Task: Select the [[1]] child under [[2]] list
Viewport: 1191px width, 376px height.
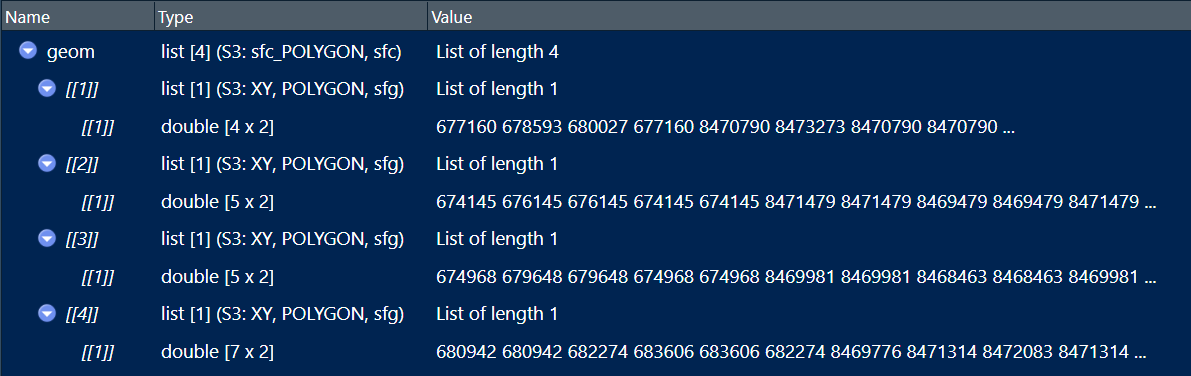Action: (98, 202)
